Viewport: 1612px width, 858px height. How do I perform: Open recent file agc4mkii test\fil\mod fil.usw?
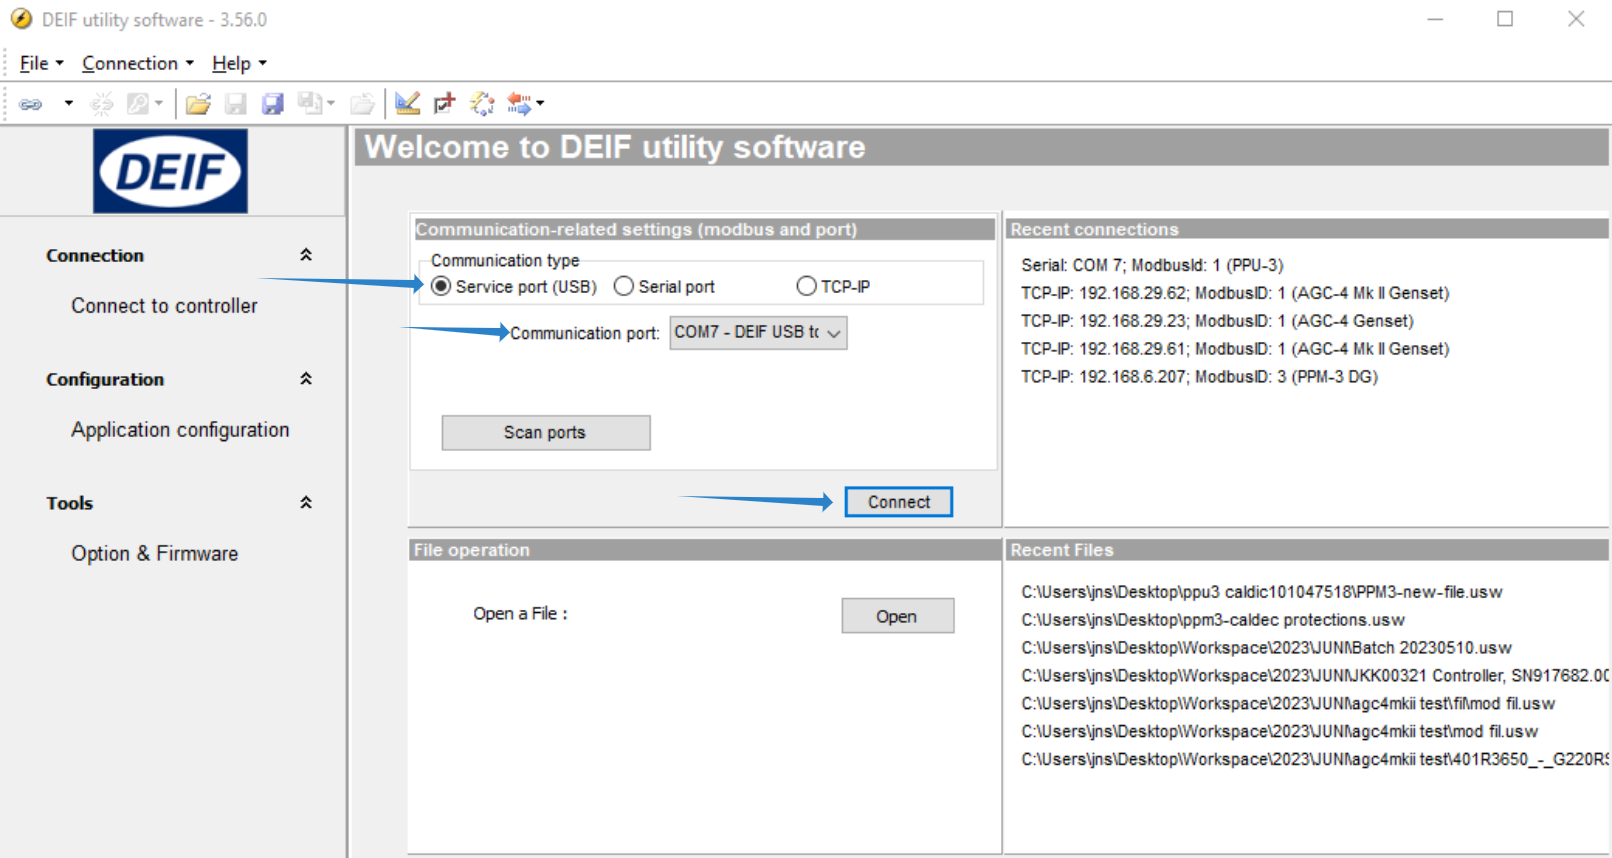point(1288,704)
